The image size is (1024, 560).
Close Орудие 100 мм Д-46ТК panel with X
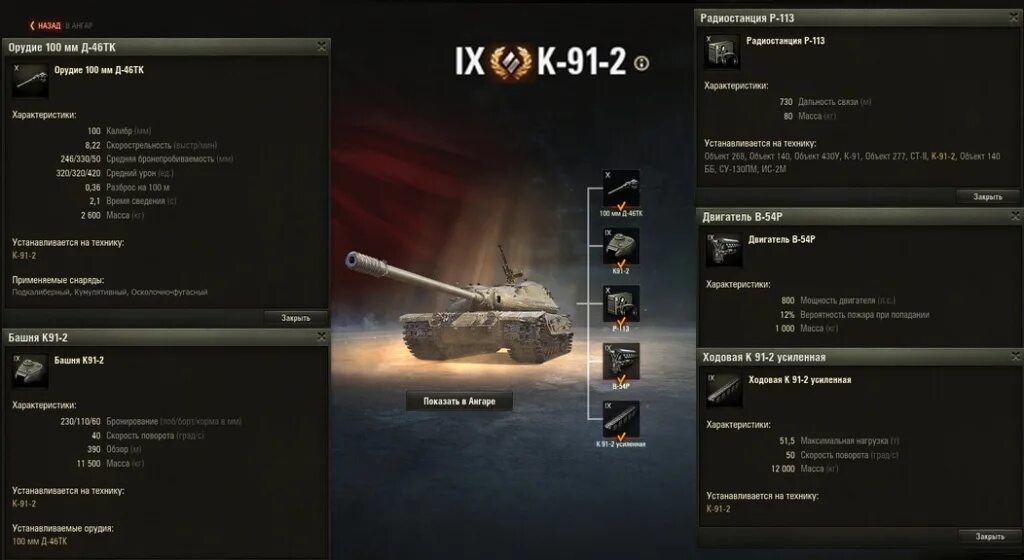tap(321, 46)
